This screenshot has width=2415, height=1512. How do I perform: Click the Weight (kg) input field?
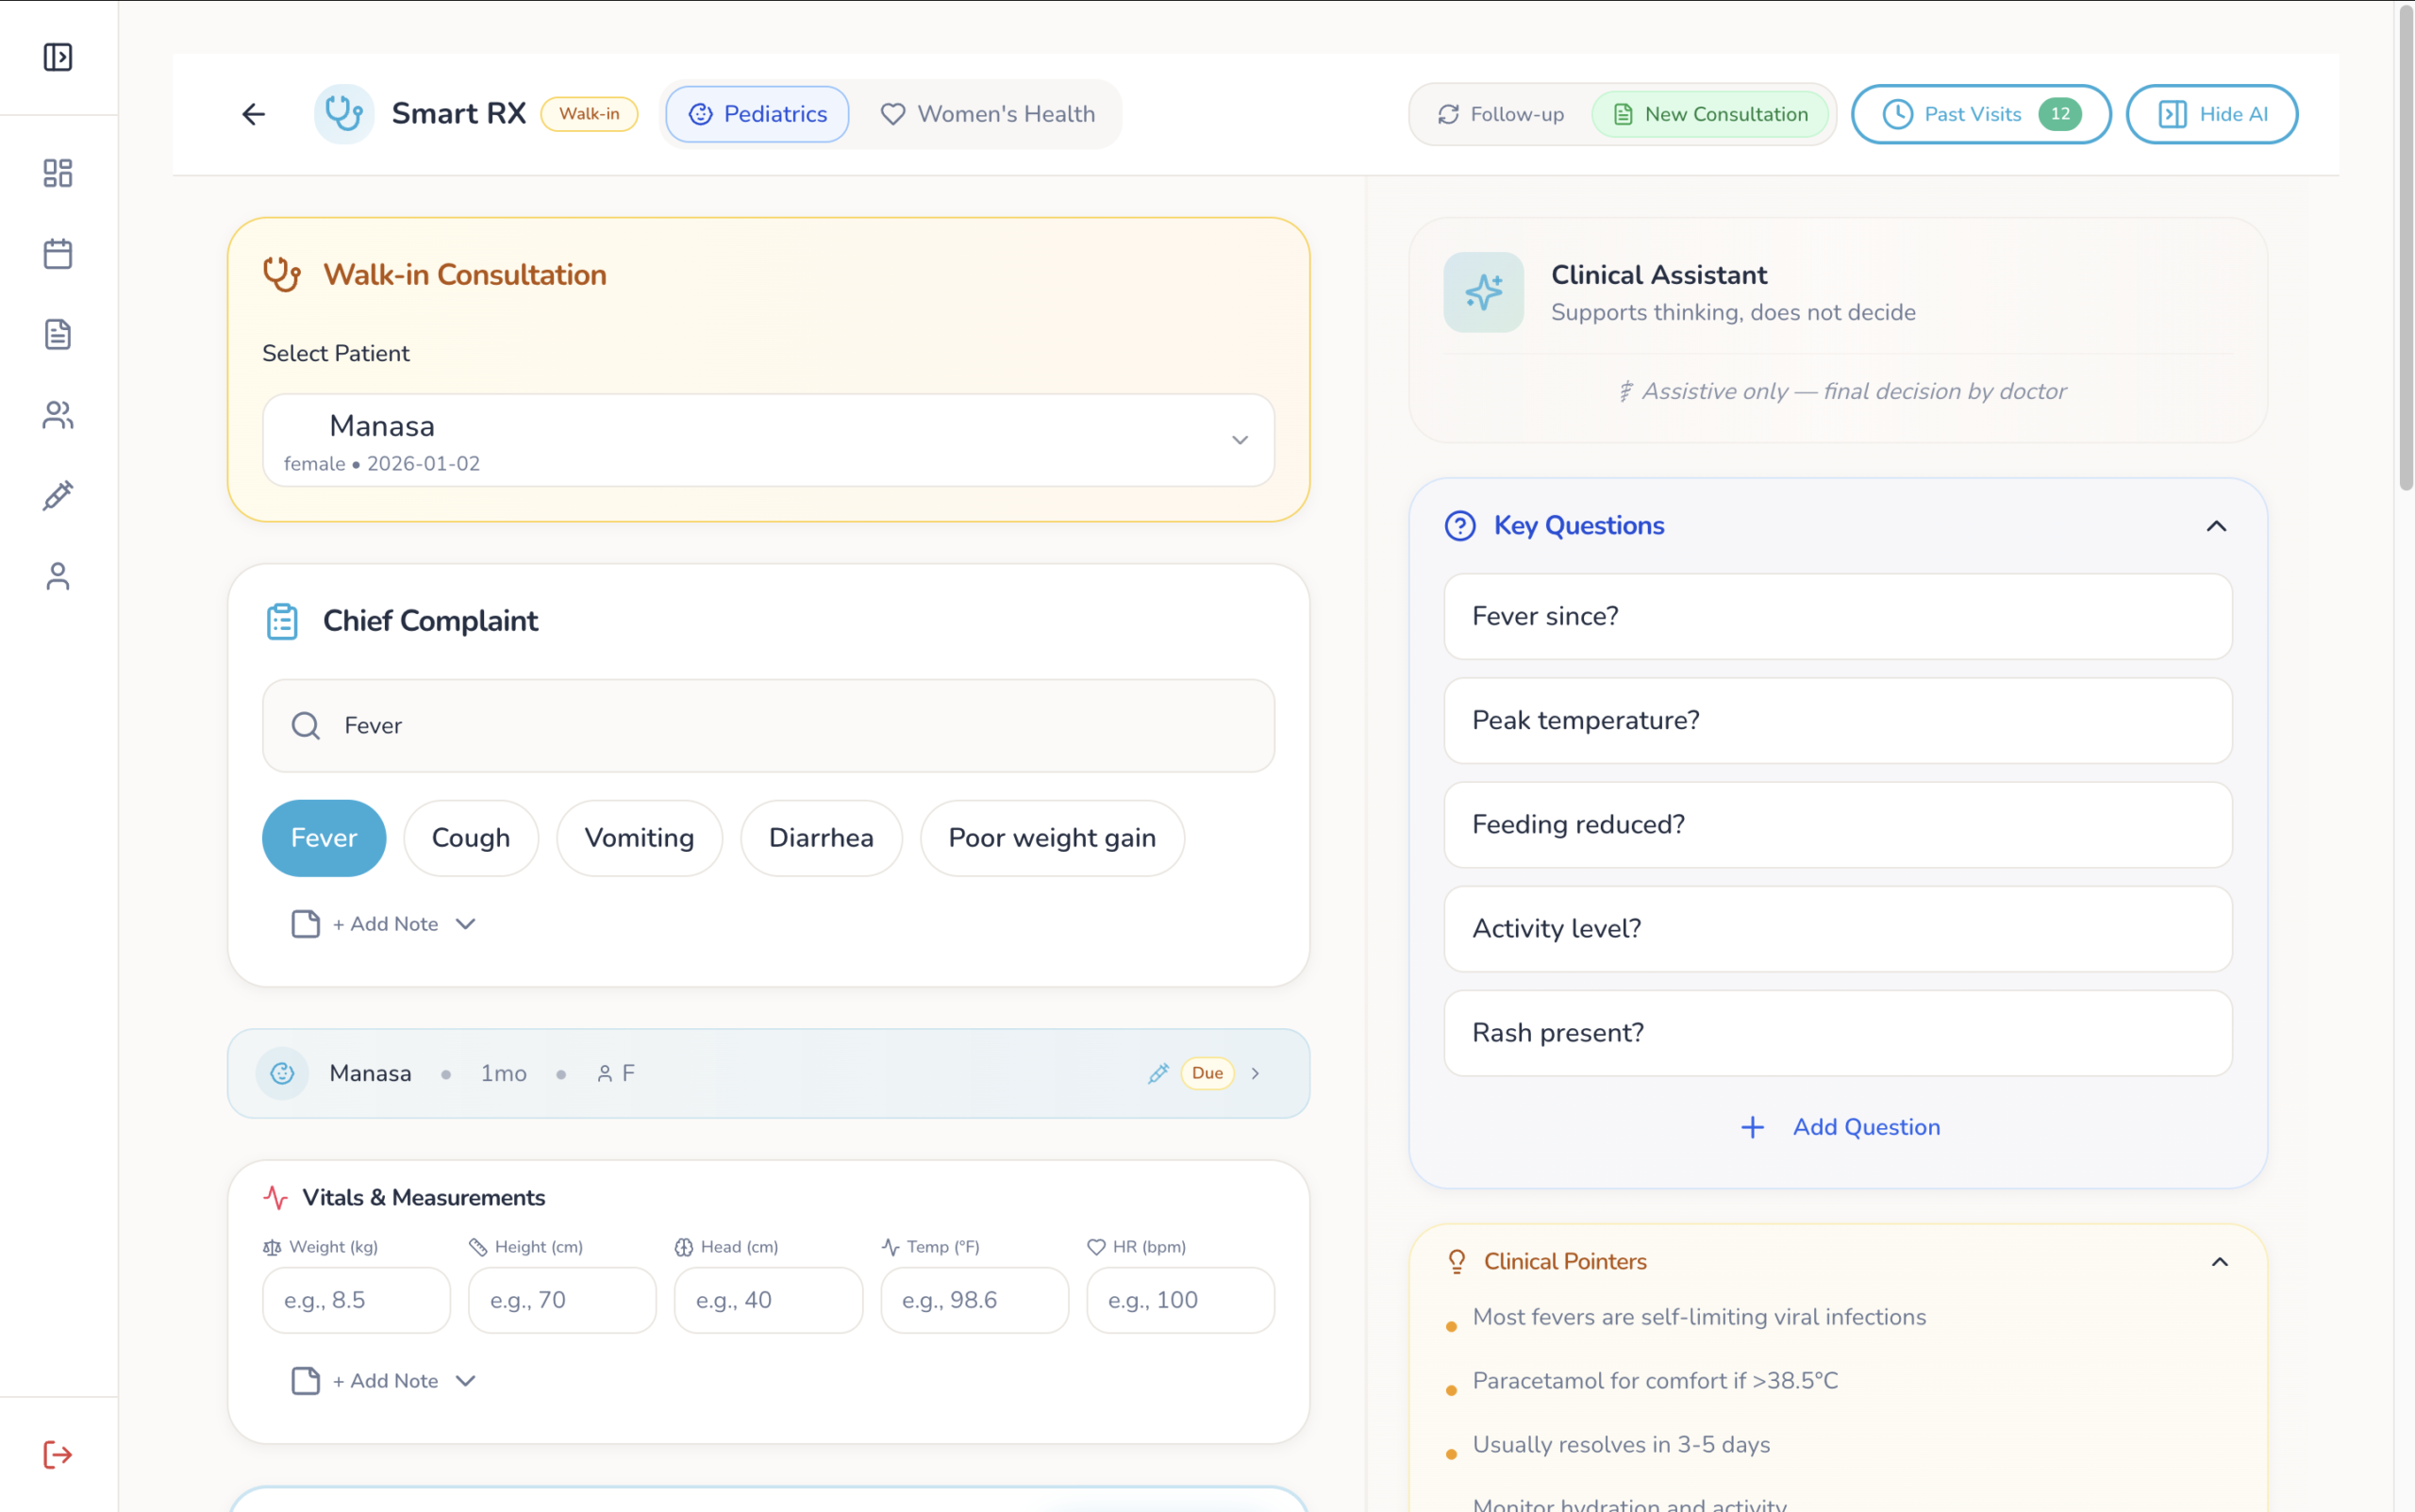[x=356, y=1300]
